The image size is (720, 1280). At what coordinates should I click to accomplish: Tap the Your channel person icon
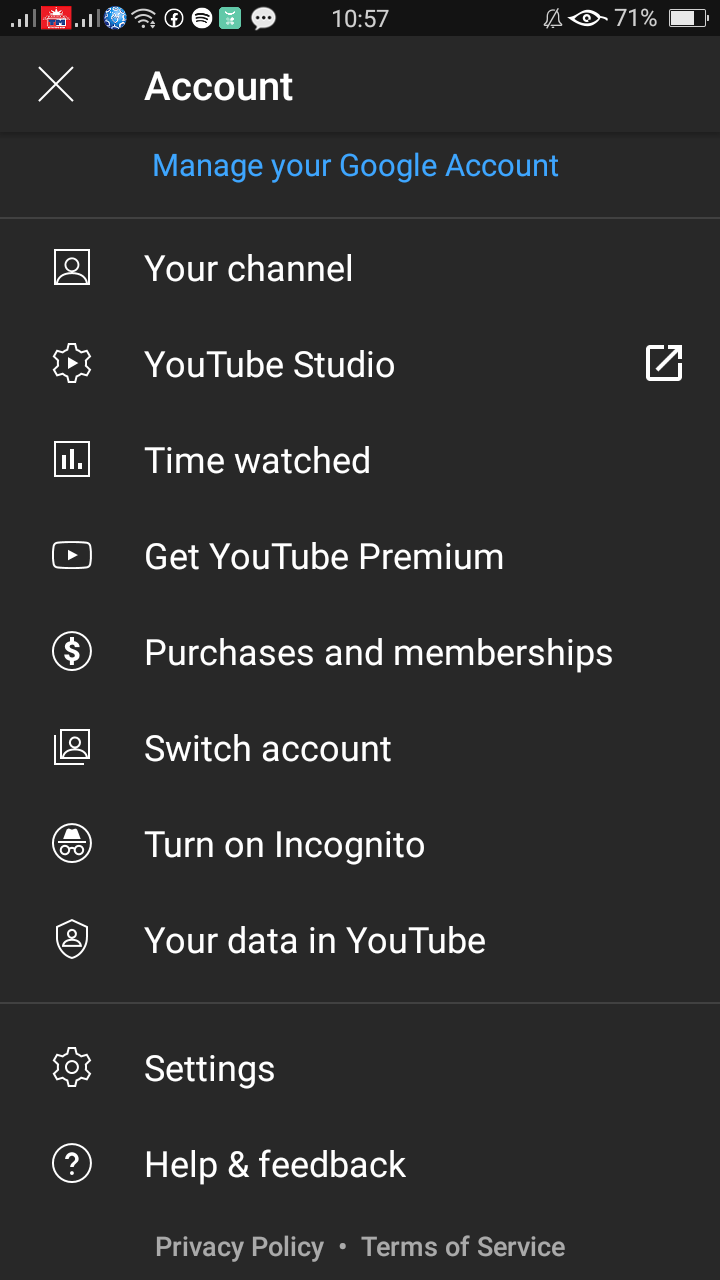72,268
